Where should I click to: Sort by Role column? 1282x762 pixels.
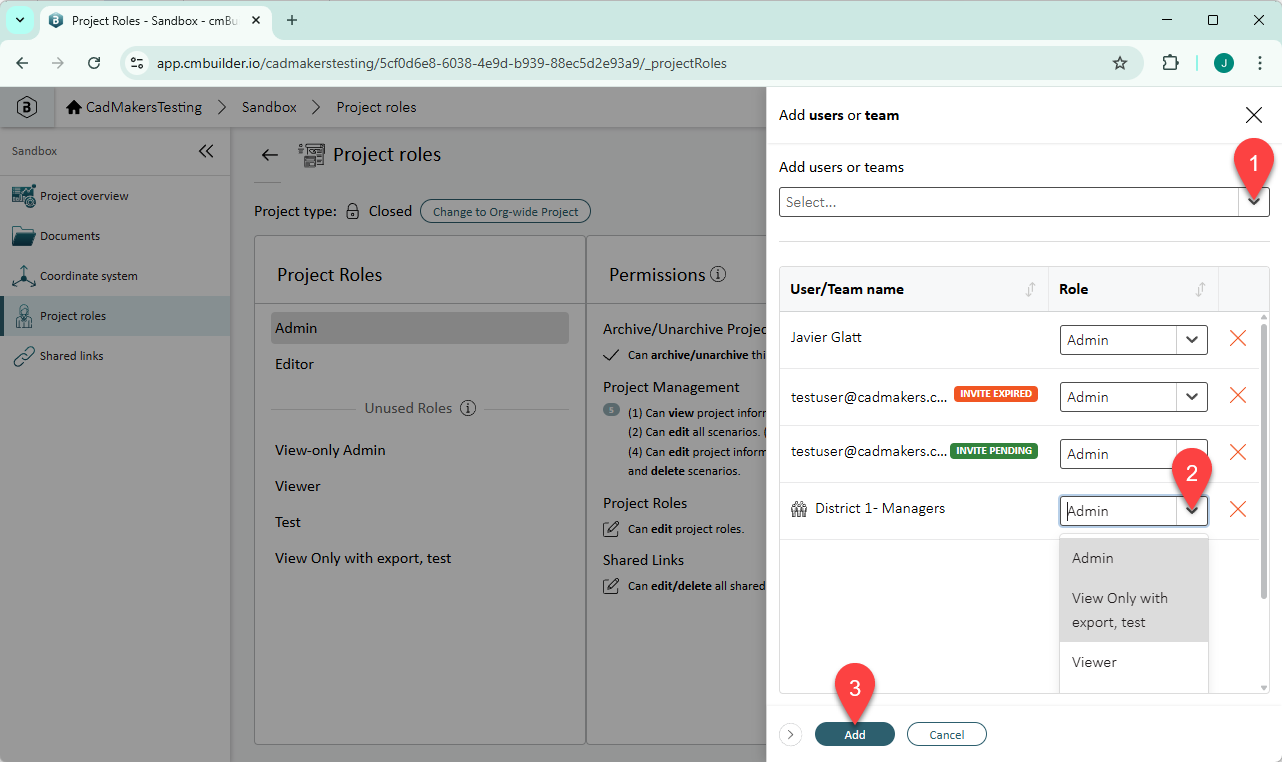(x=1200, y=289)
